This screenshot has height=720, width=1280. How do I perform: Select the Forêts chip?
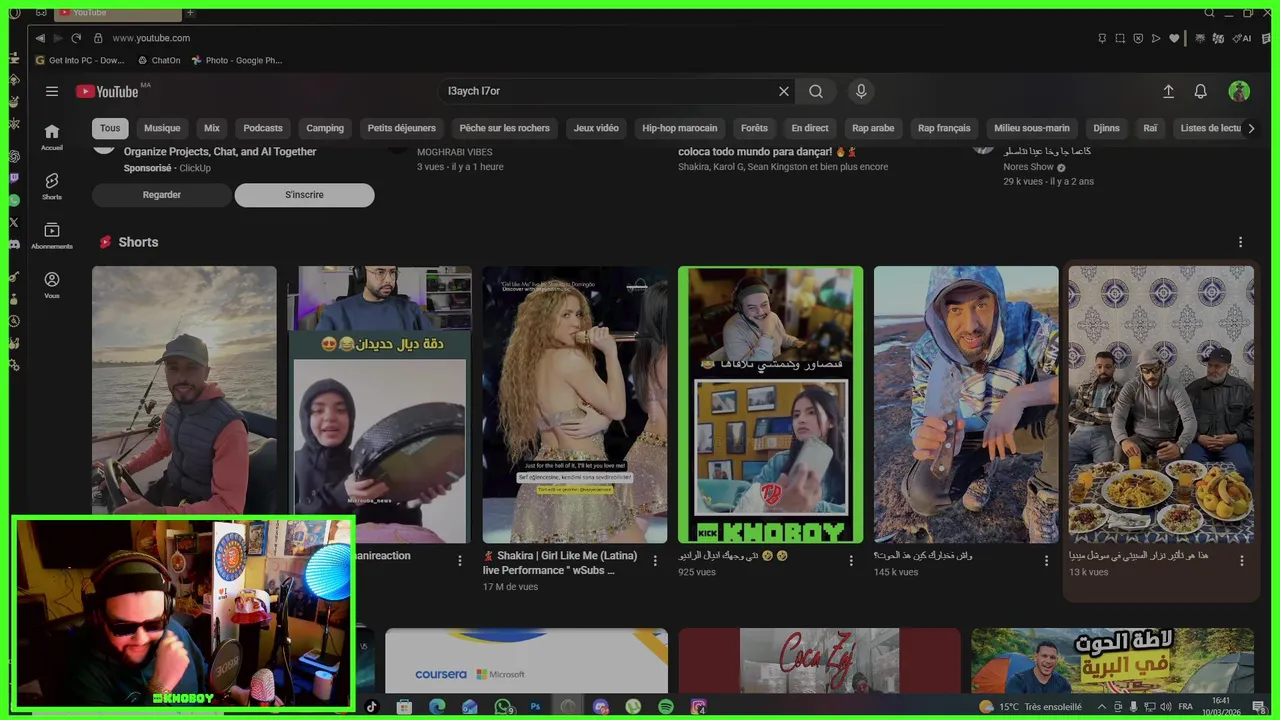(x=755, y=128)
